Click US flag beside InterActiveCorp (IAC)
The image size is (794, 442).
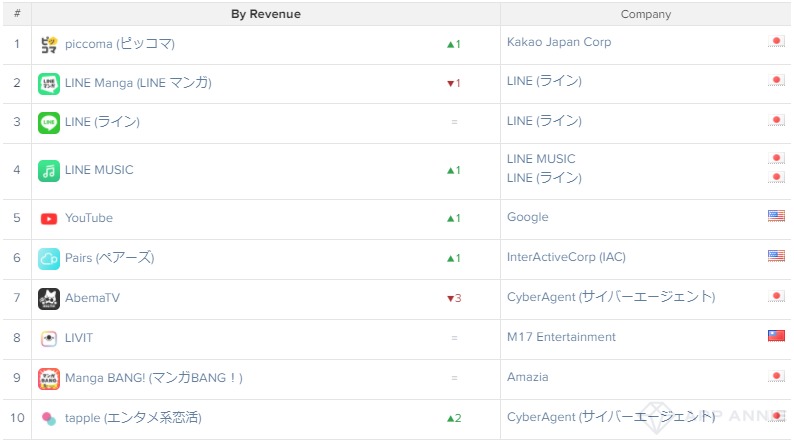776,256
